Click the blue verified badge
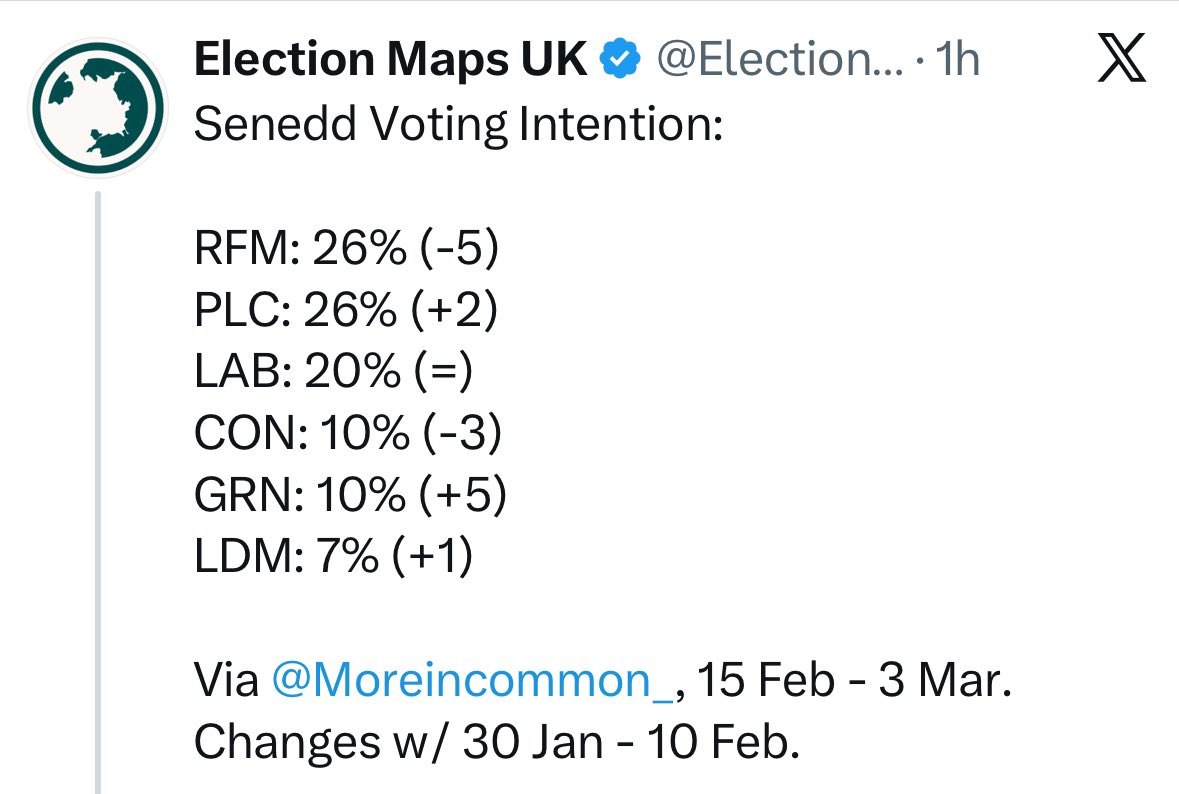 click(620, 62)
